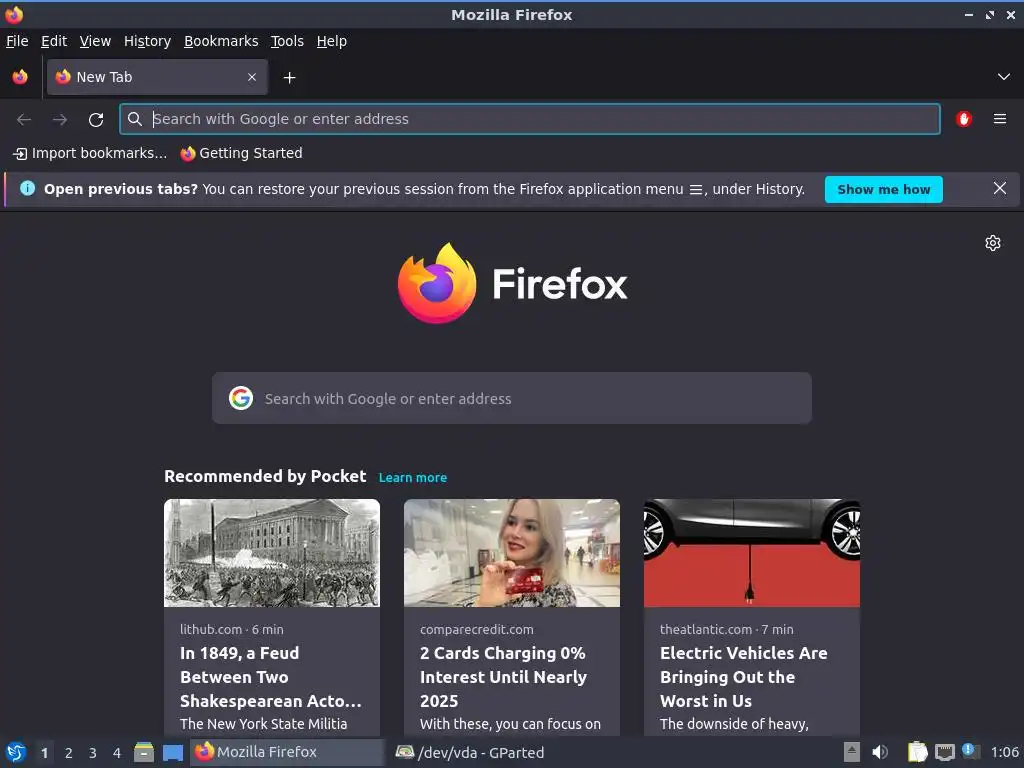
Task: Open the Bookmarks menu
Action: [221, 41]
